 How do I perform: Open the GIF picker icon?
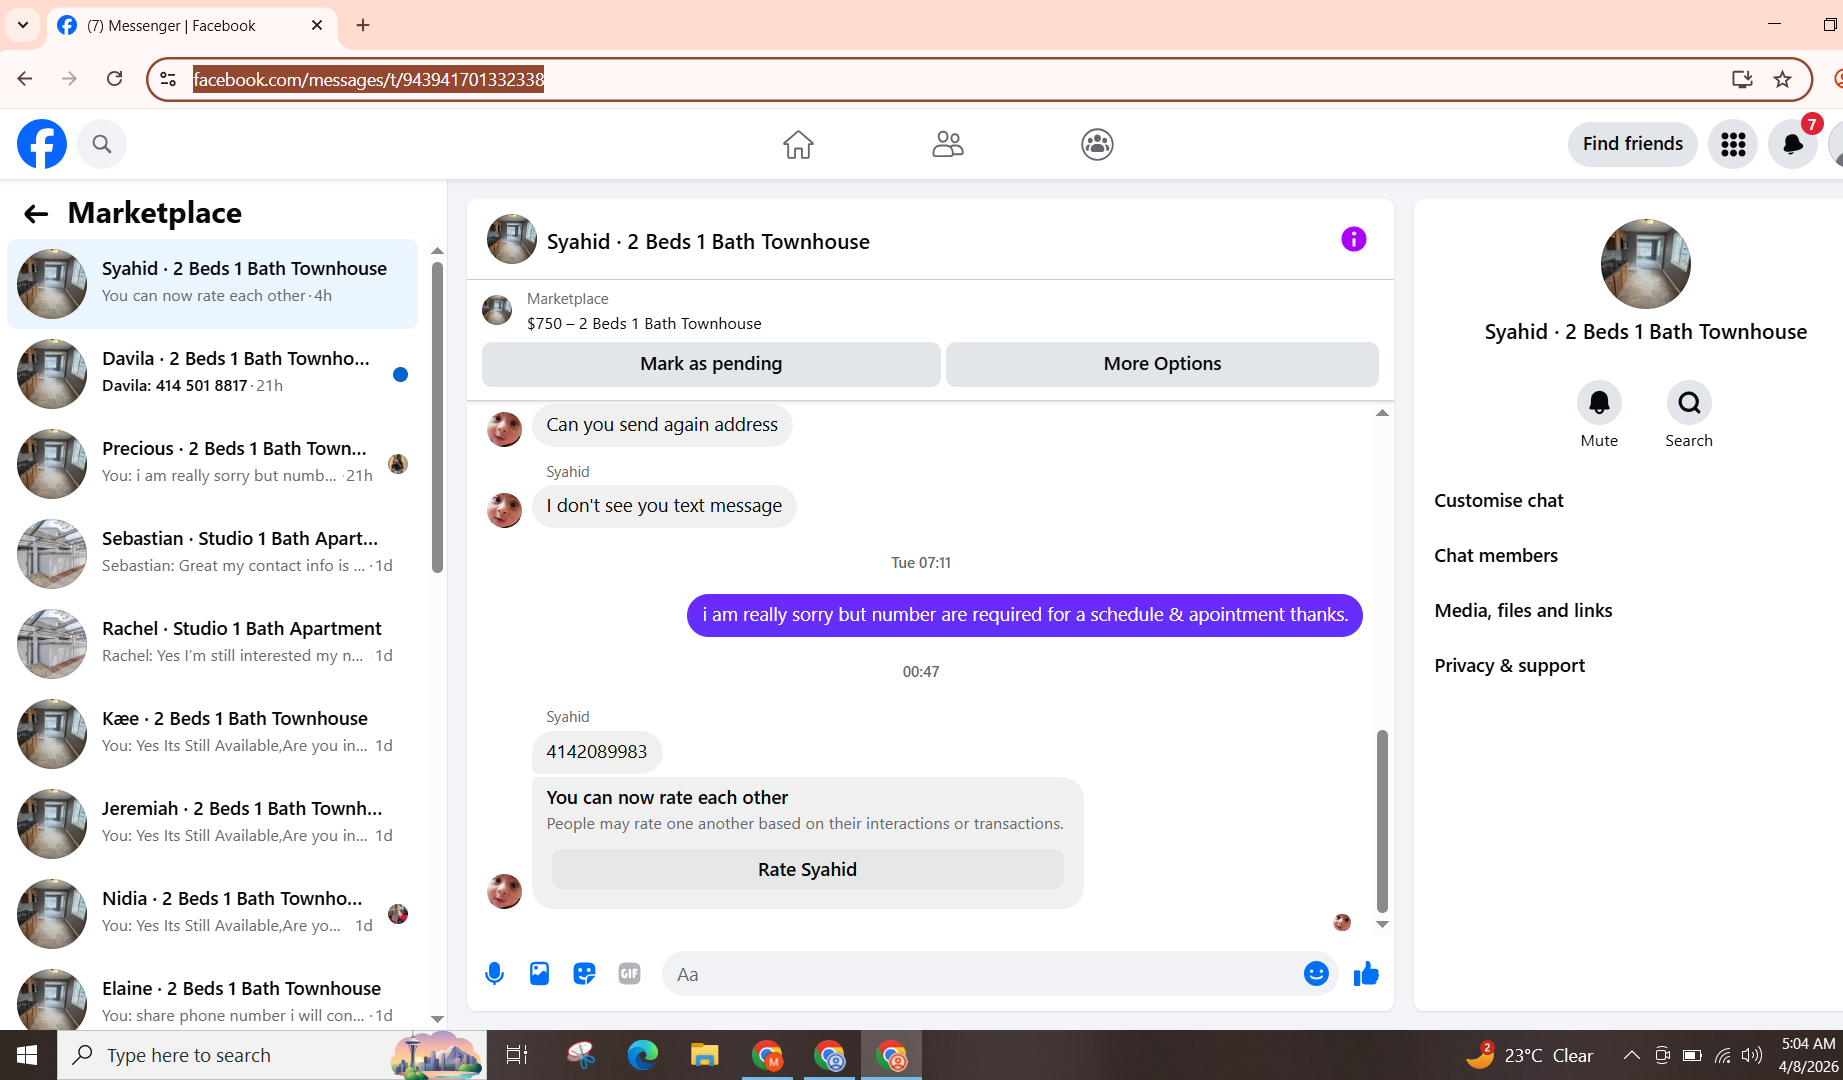click(629, 974)
